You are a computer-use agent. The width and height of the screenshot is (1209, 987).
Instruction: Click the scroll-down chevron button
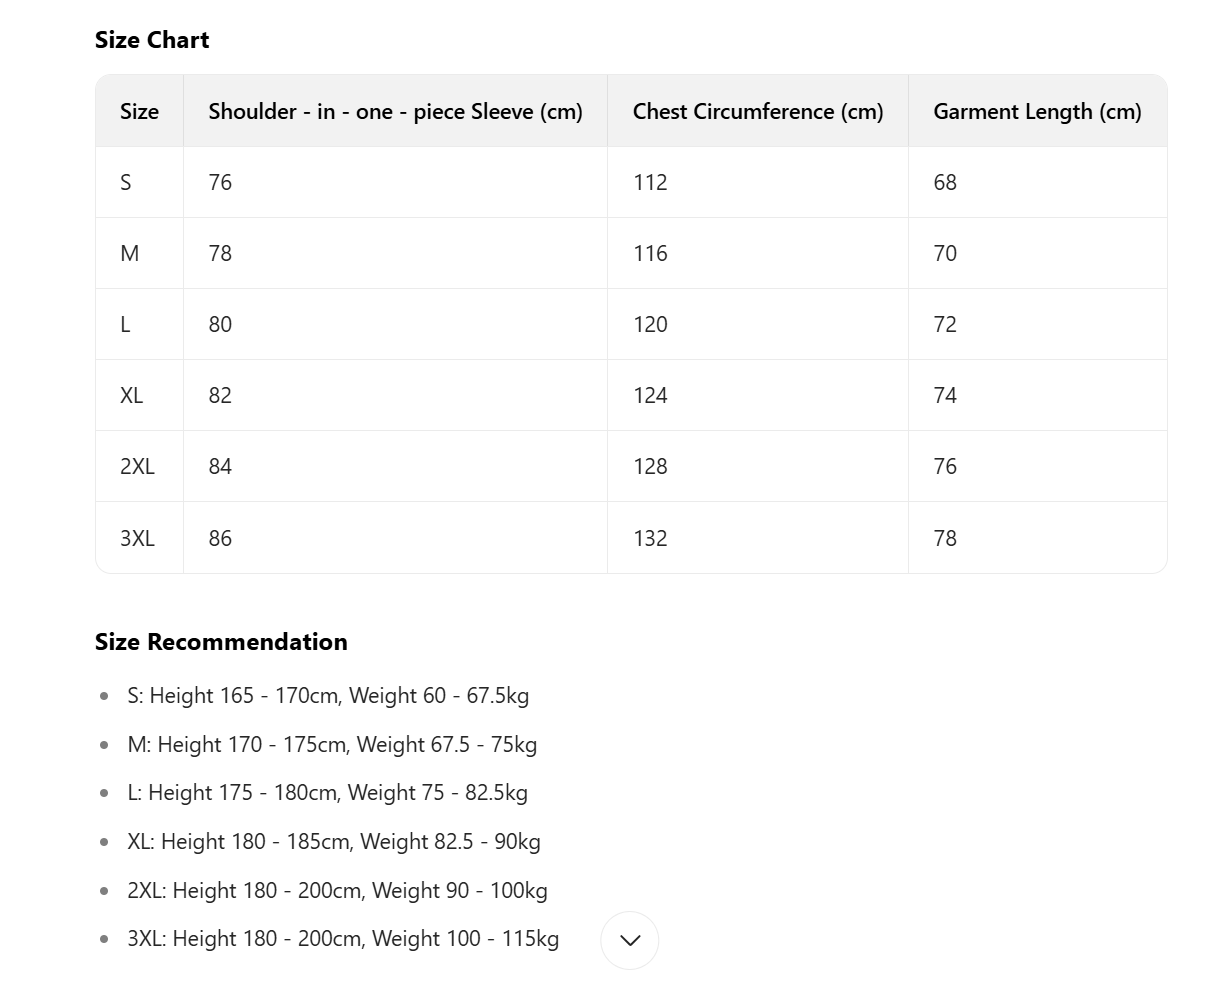(630, 940)
